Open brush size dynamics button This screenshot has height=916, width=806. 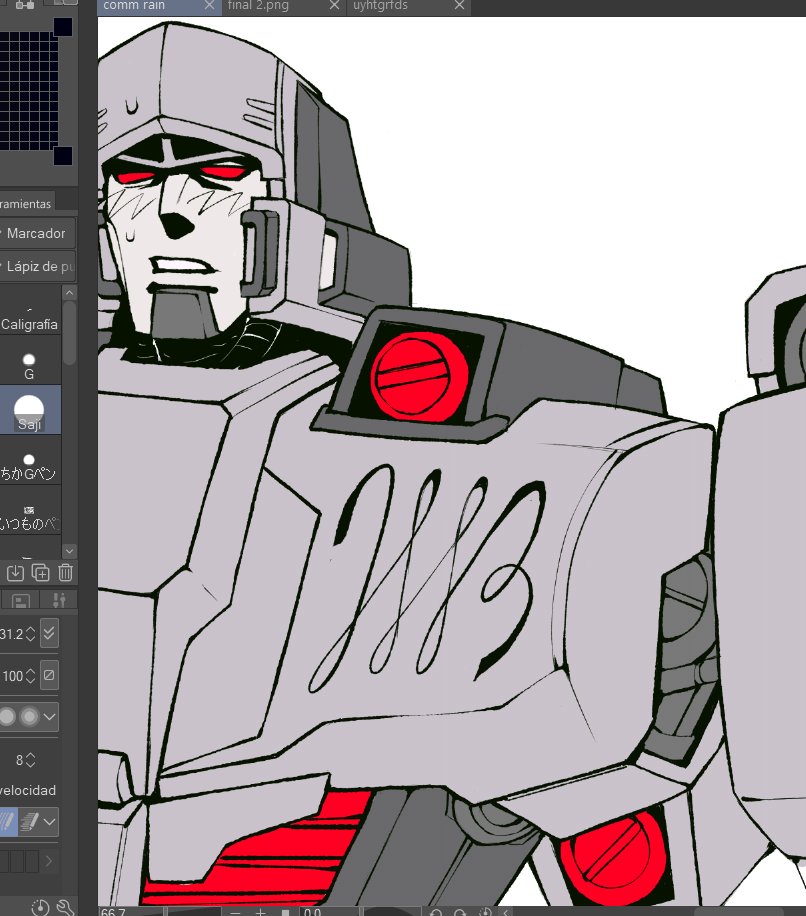(49, 633)
